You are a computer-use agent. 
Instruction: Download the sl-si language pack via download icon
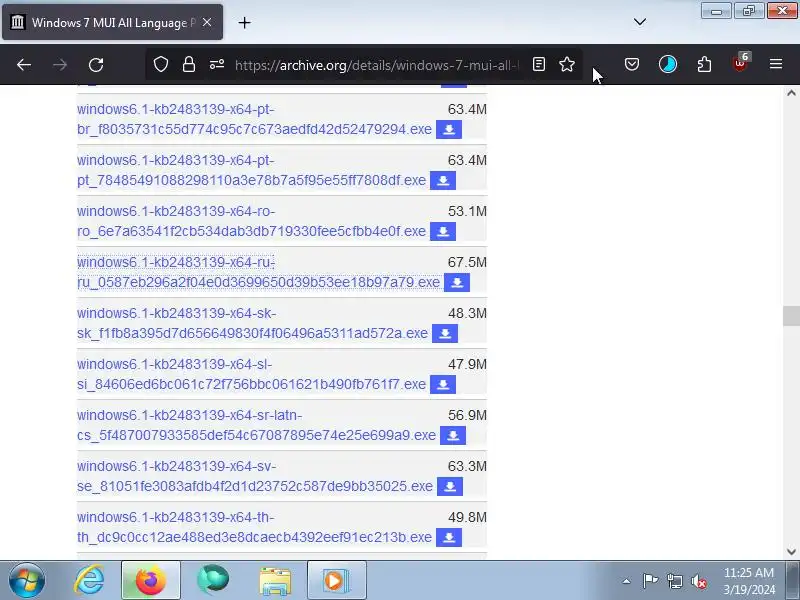click(x=443, y=385)
